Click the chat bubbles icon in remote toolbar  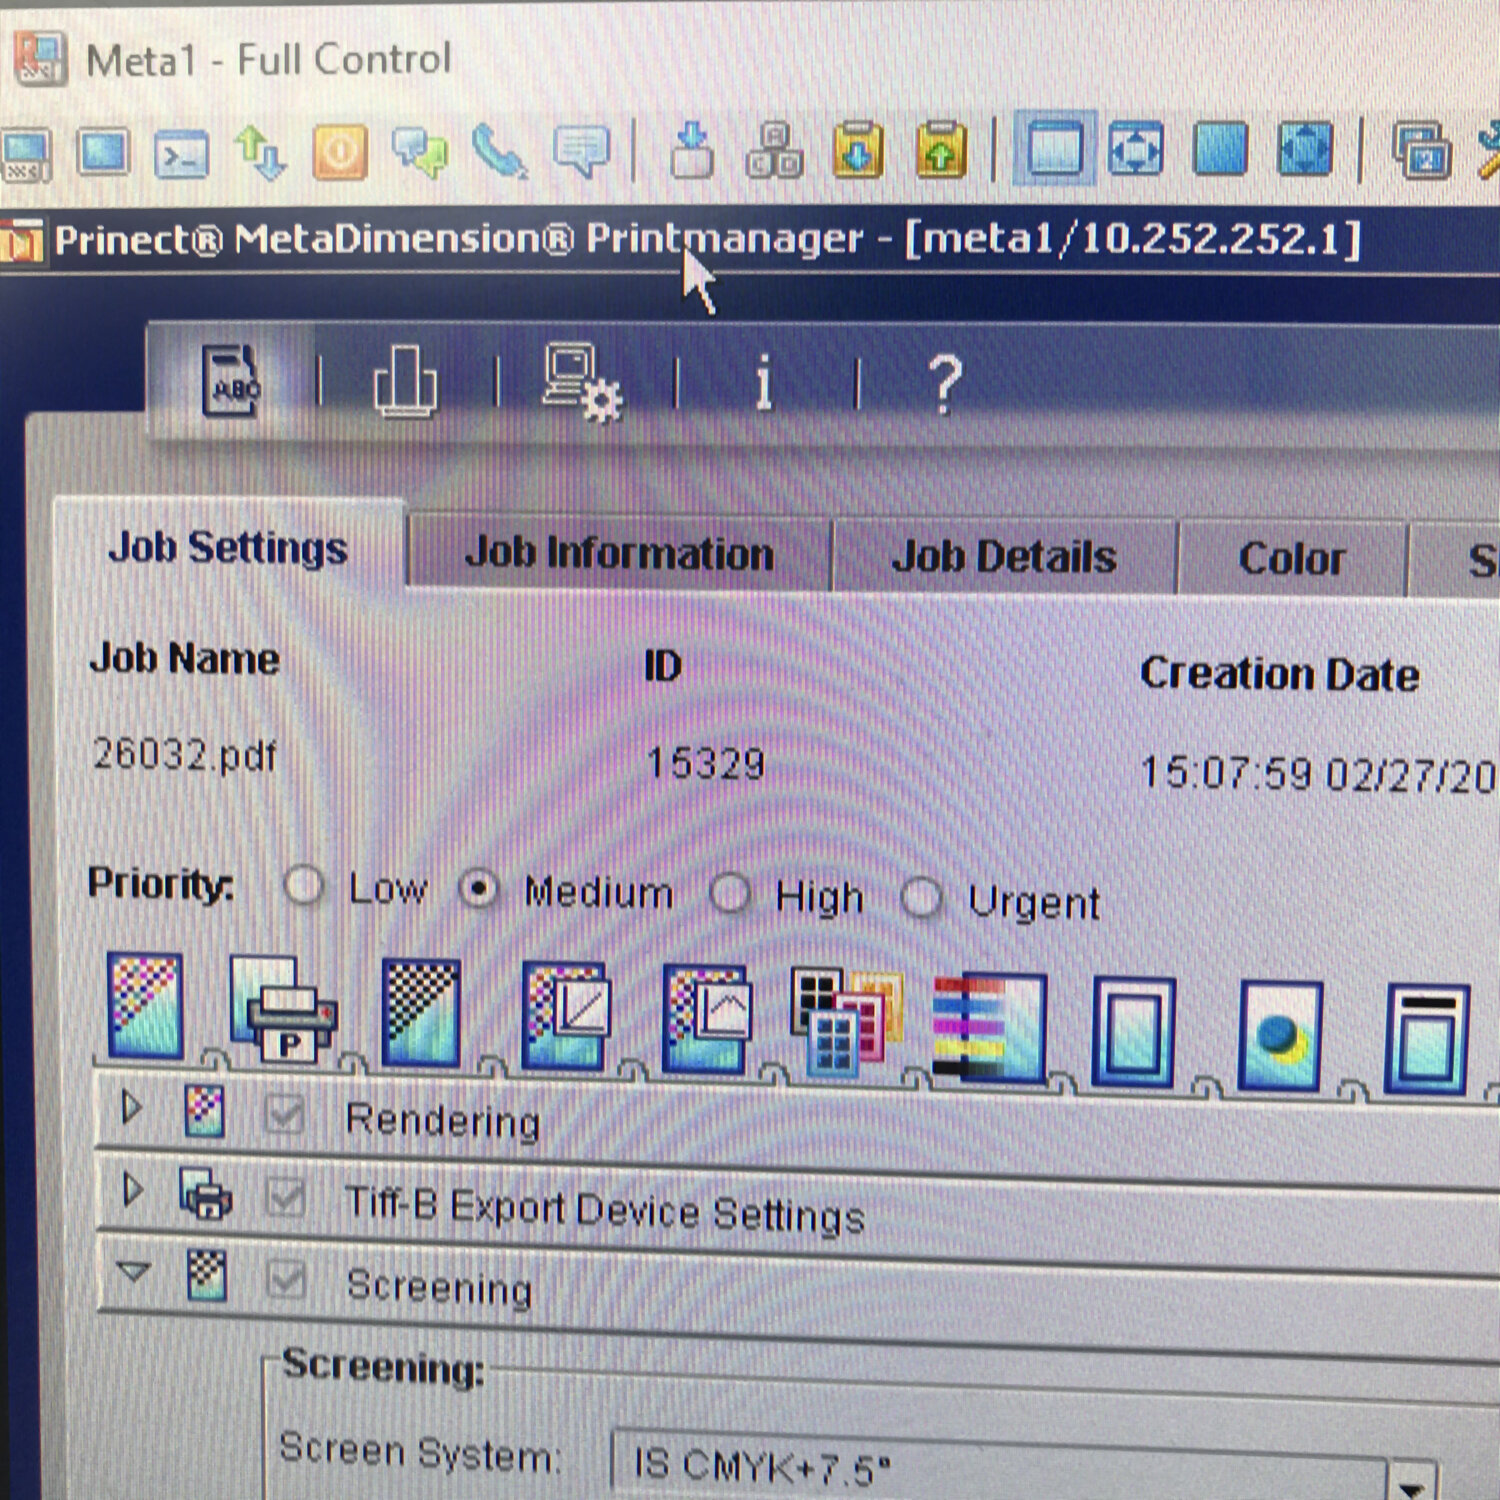point(420,152)
